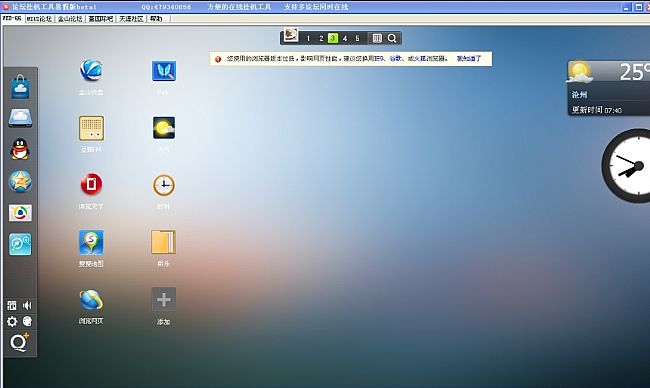Open the App Market shopping bag icon
The height and width of the screenshot is (388, 650).
(x=20, y=87)
